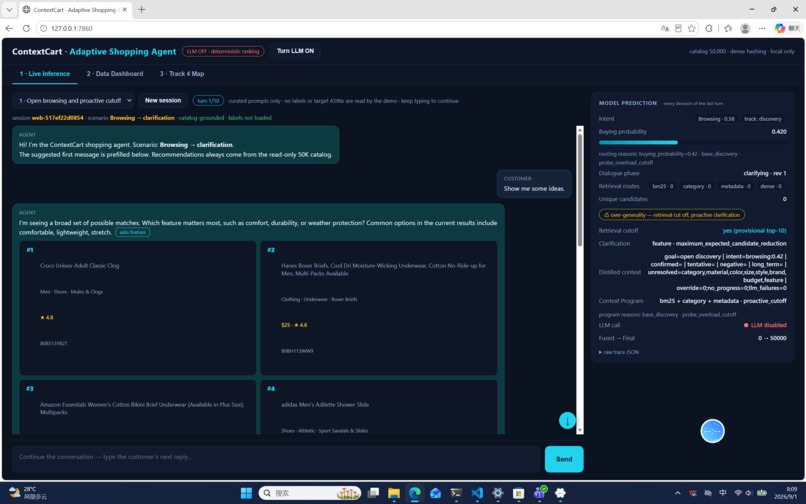This screenshot has height=504, width=806.
Task: Switch to the 3 · Track 4 Map tab
Action: (x=181, y=74)
